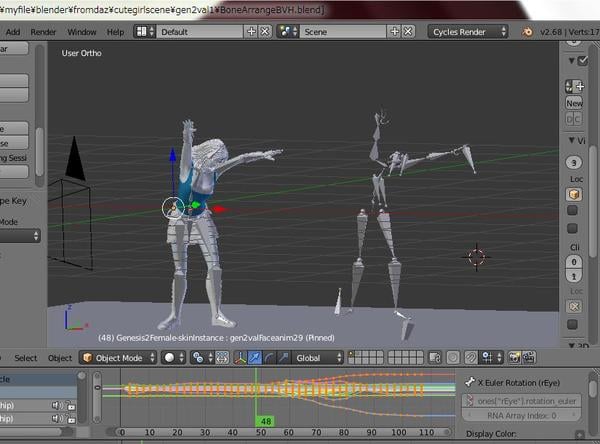Select the translate manipulator arrow icon
600x444 pixels.
click(255, 357)
